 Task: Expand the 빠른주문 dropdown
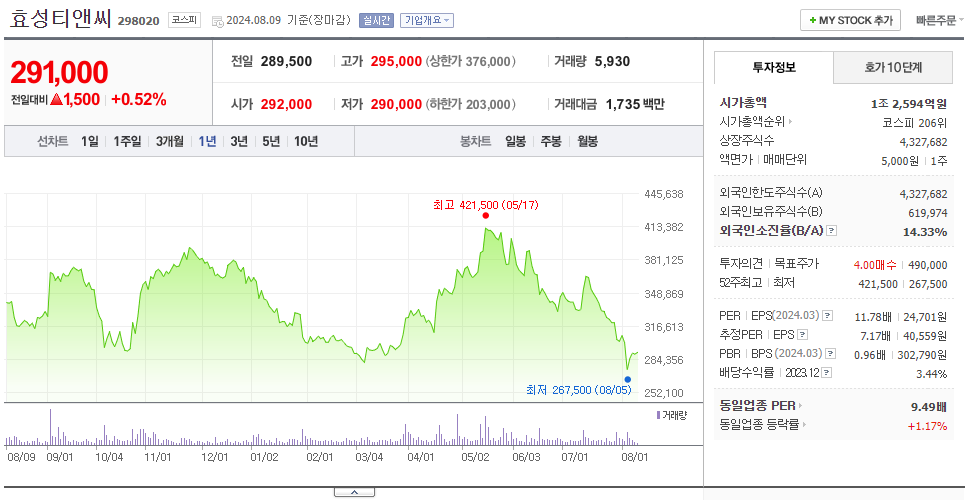[940, 20]
